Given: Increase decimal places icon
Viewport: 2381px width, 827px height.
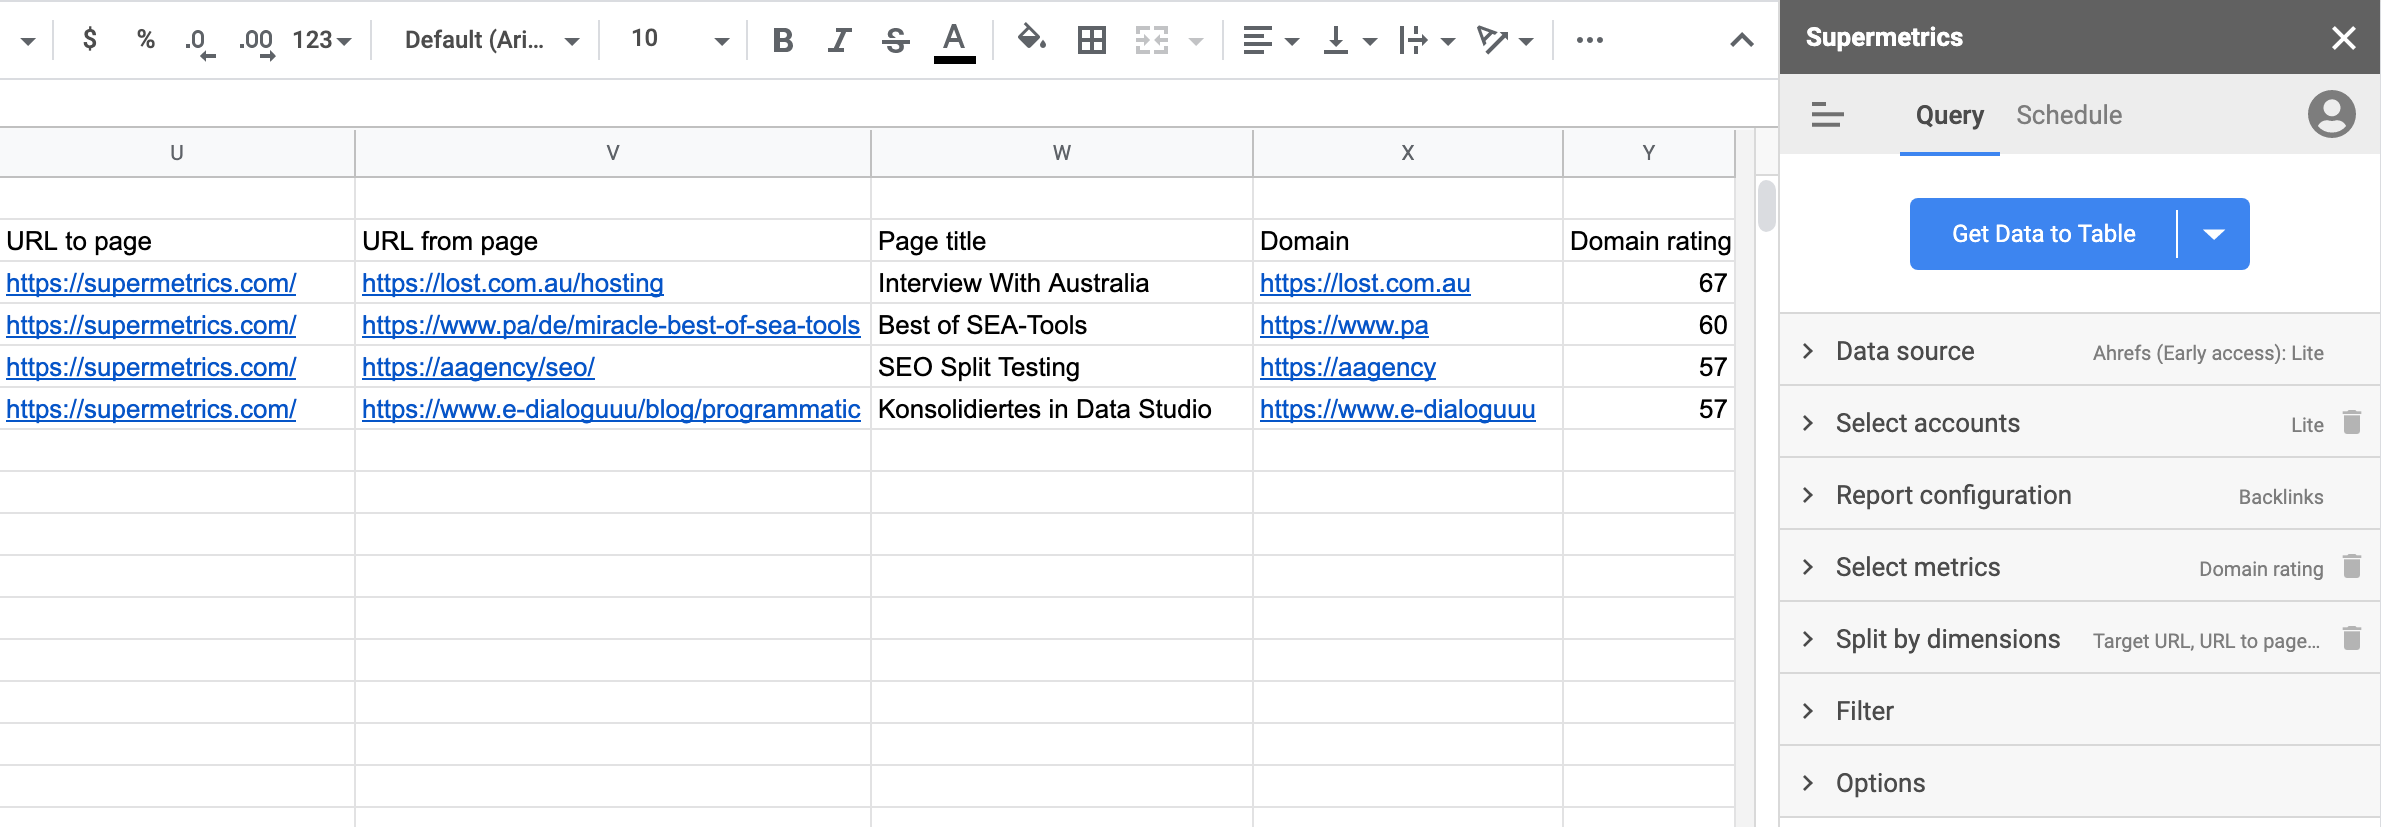Looking at the screenshot, I should (256, 41).
